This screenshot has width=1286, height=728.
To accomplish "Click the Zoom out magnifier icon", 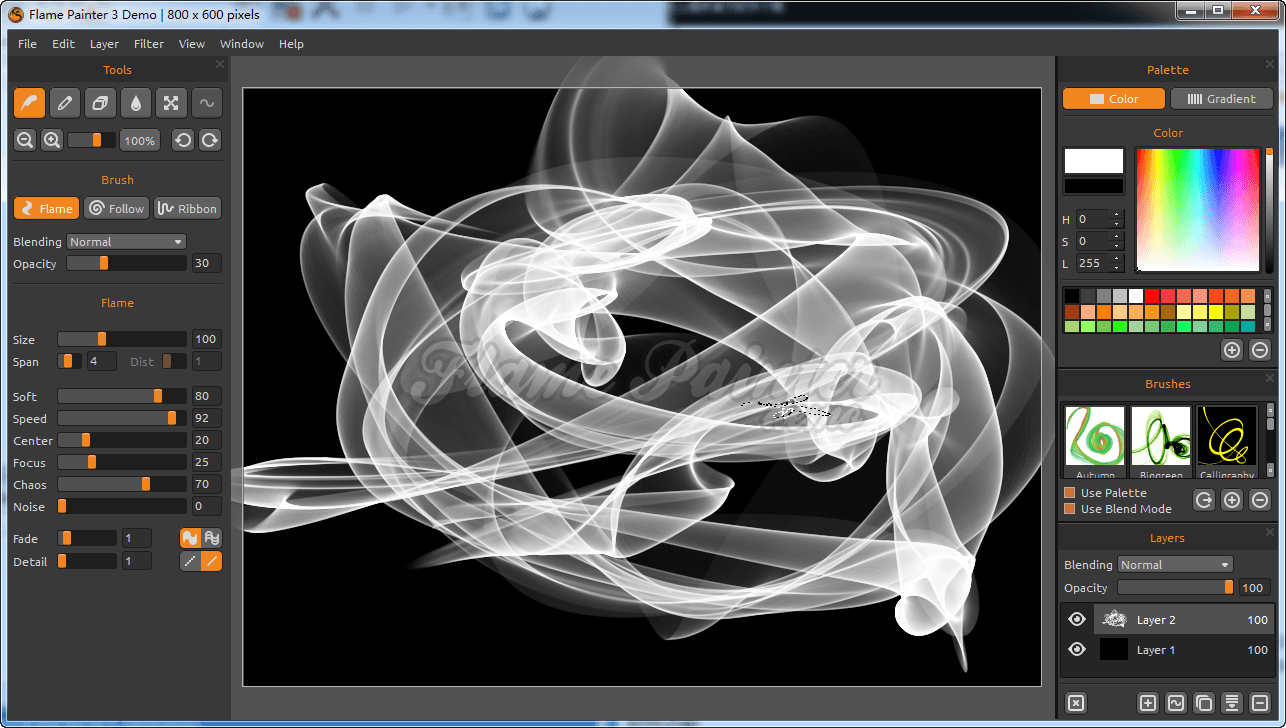I will [24, 139].
